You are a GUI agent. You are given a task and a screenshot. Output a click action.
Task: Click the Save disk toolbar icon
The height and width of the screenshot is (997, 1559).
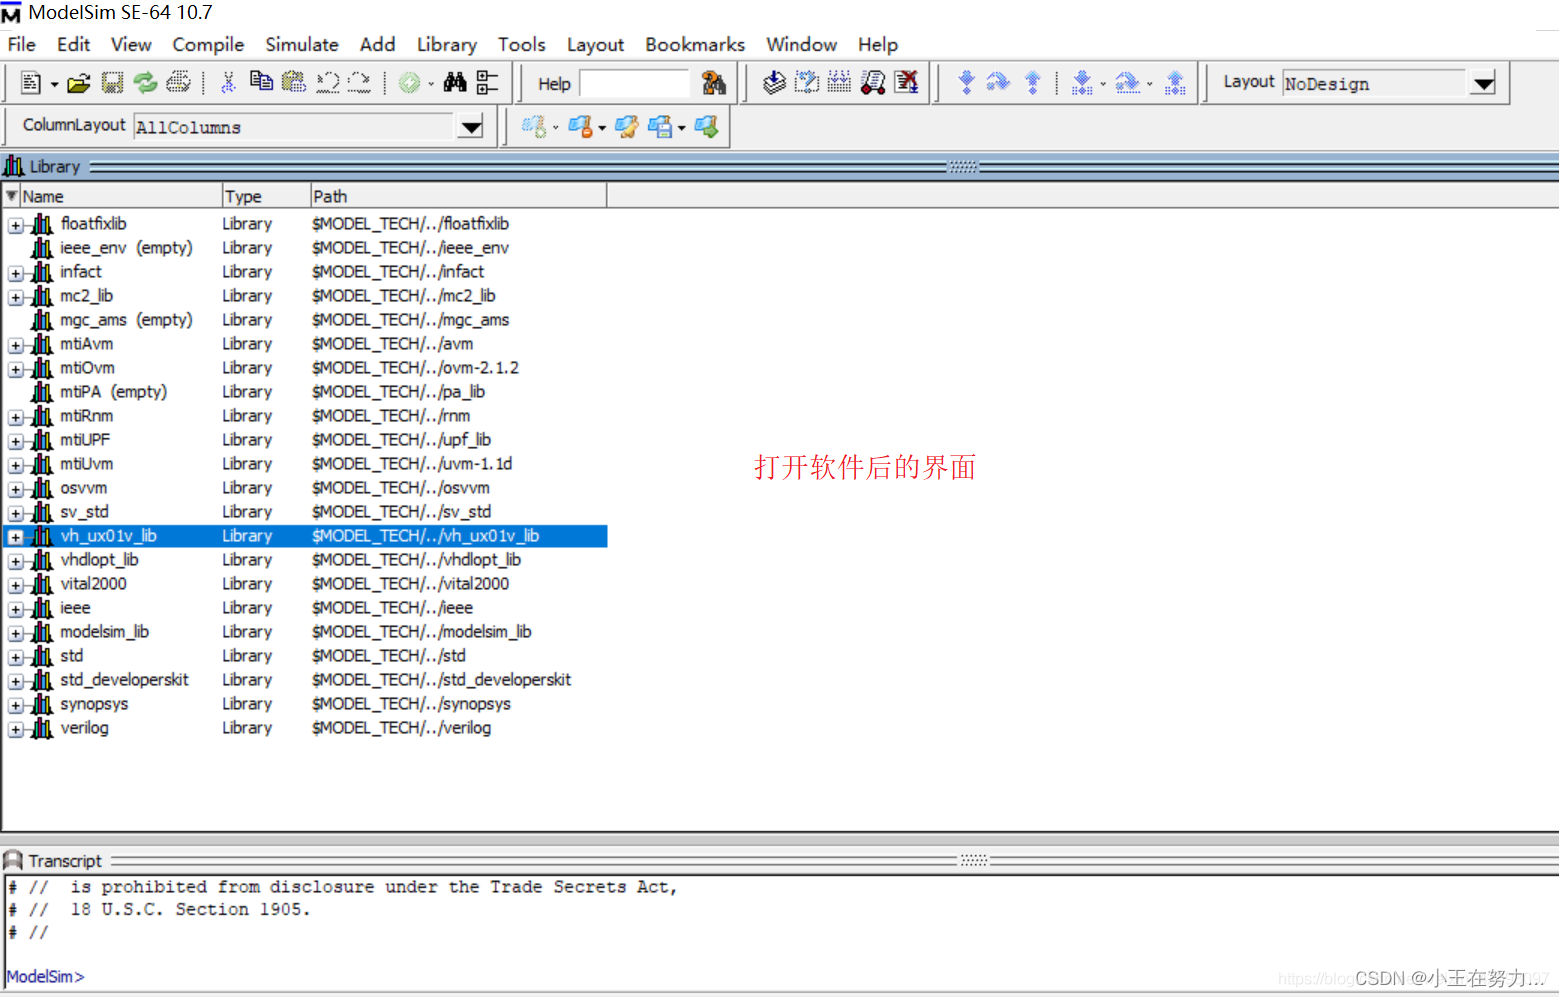(112, 83)
